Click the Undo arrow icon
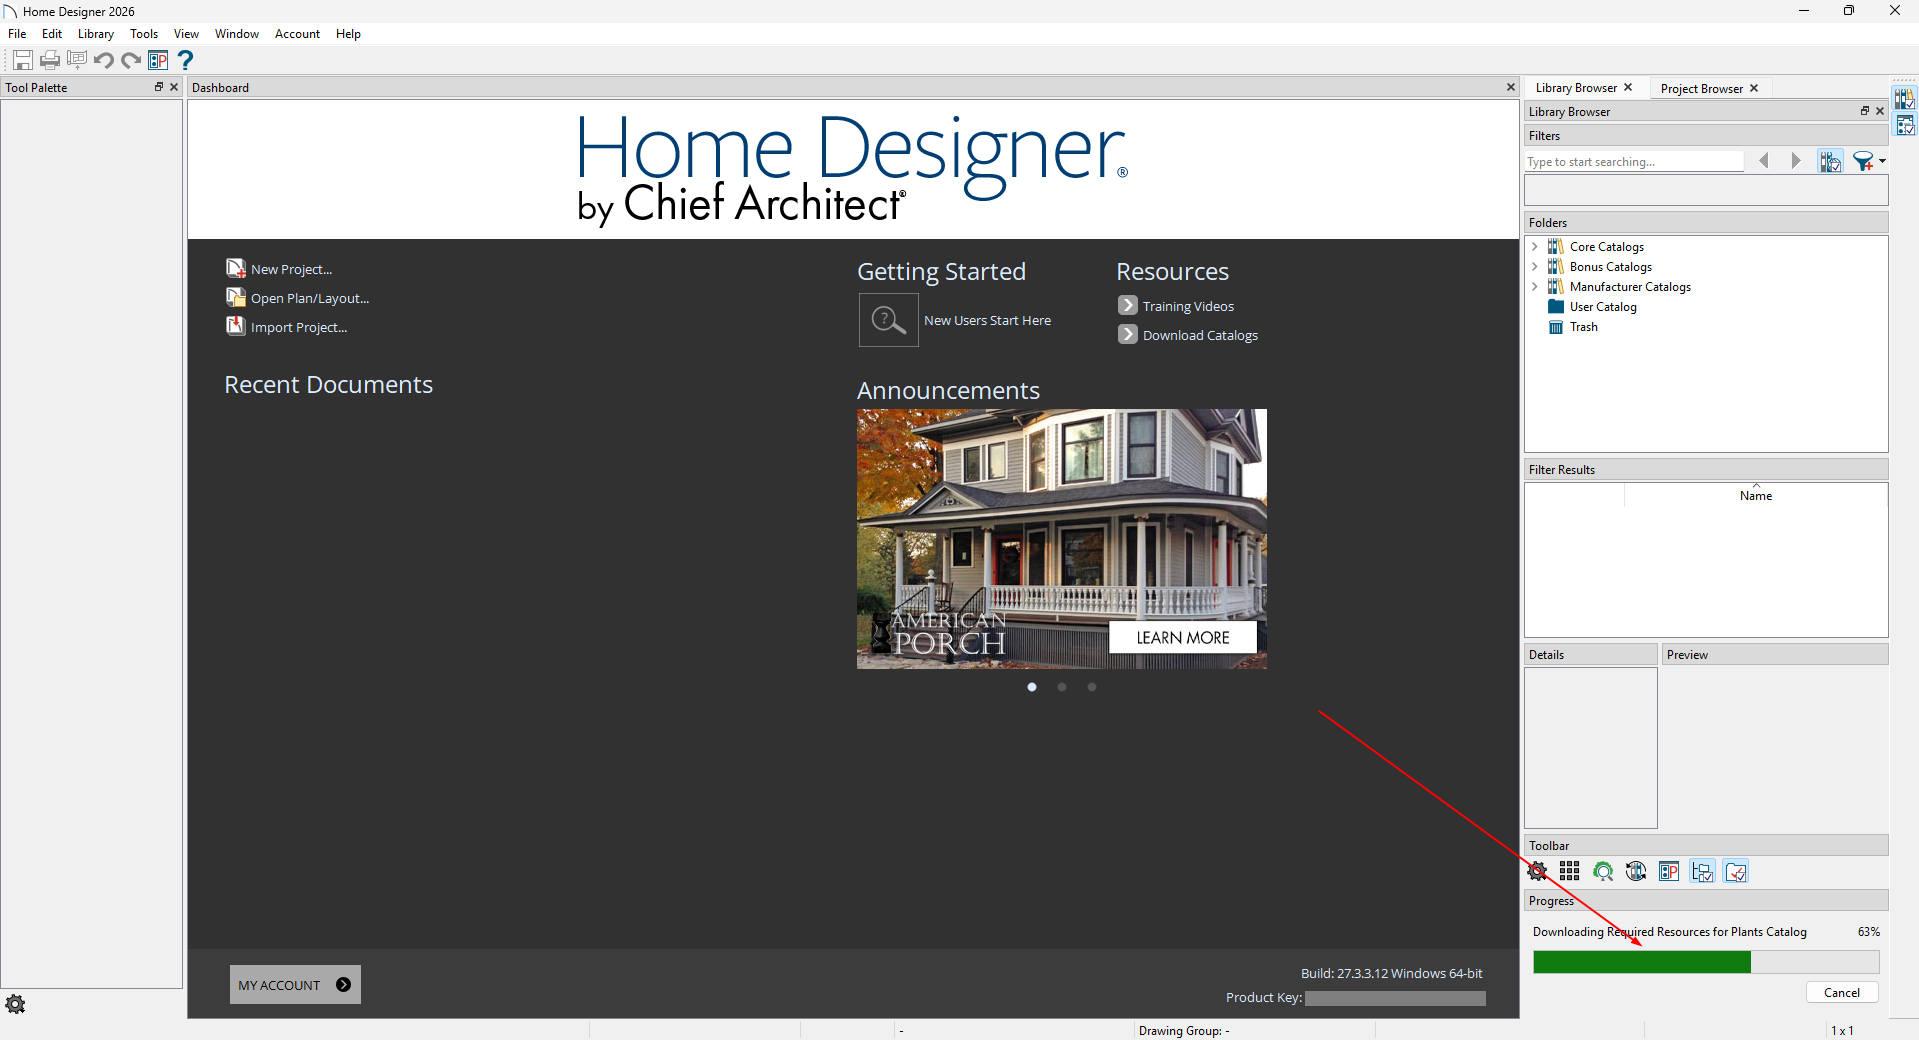The image size is (1919, 1040). coord(104,60)
